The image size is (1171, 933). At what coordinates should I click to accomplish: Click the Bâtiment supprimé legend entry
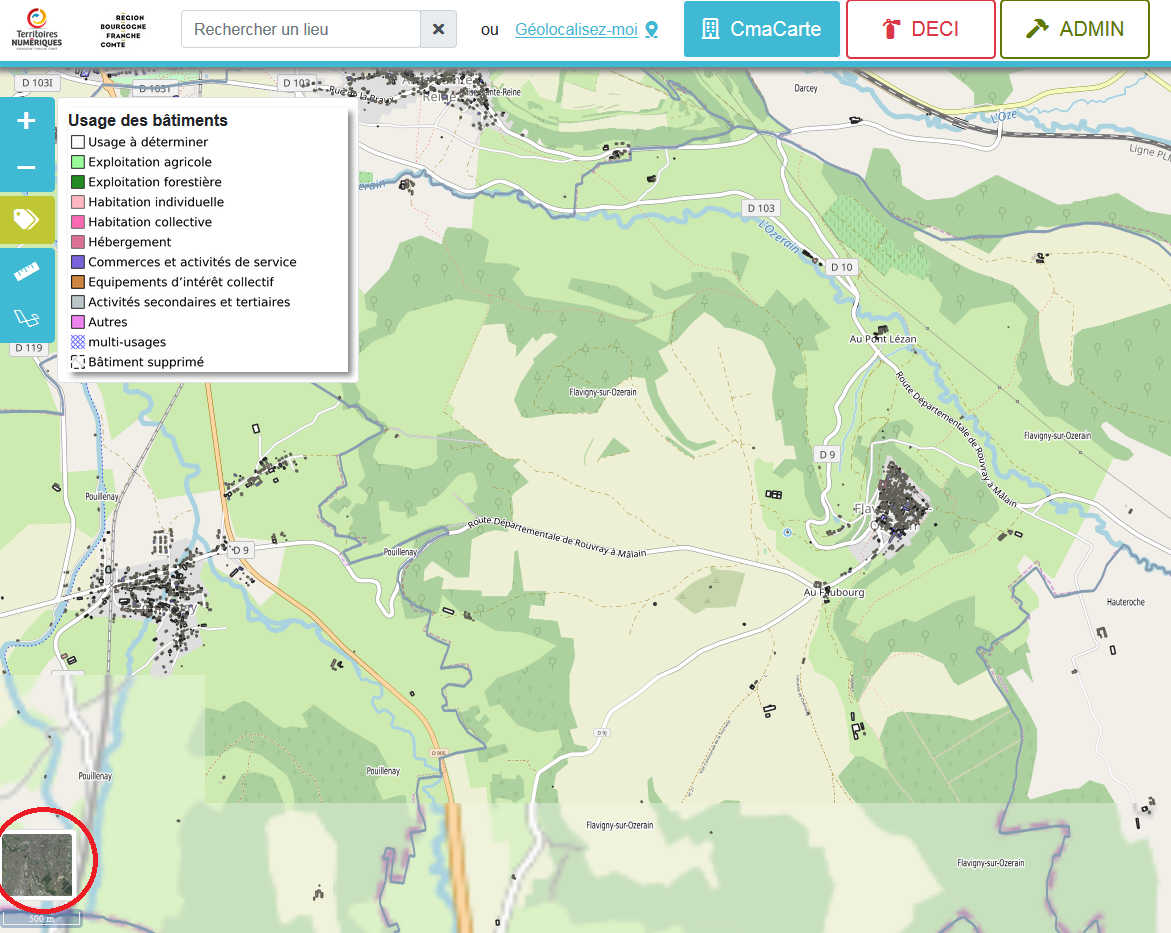145,362
